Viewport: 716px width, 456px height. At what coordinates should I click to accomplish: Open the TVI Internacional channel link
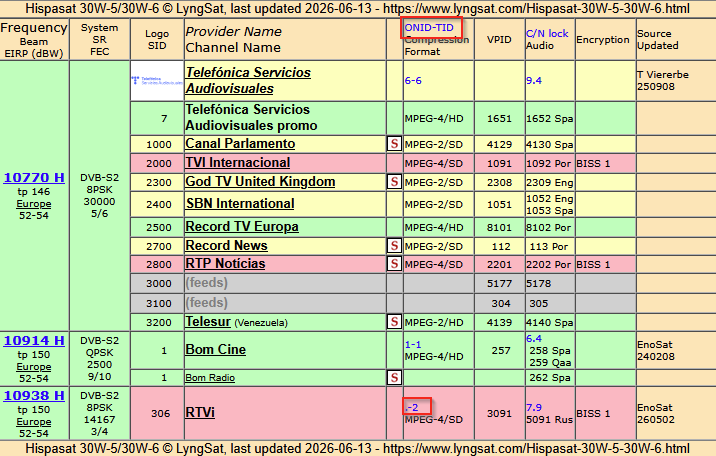(x=237, y=162)
